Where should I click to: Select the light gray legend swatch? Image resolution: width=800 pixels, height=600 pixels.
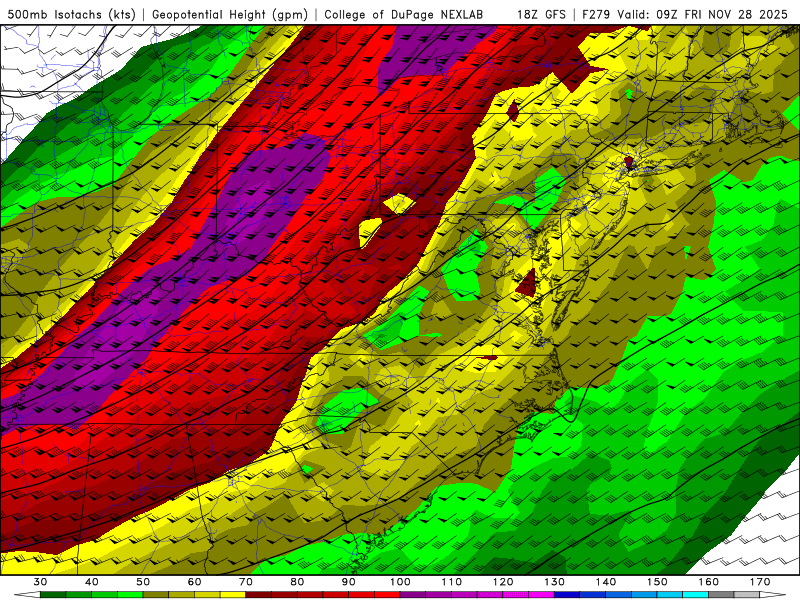click(x=746, y=595)
